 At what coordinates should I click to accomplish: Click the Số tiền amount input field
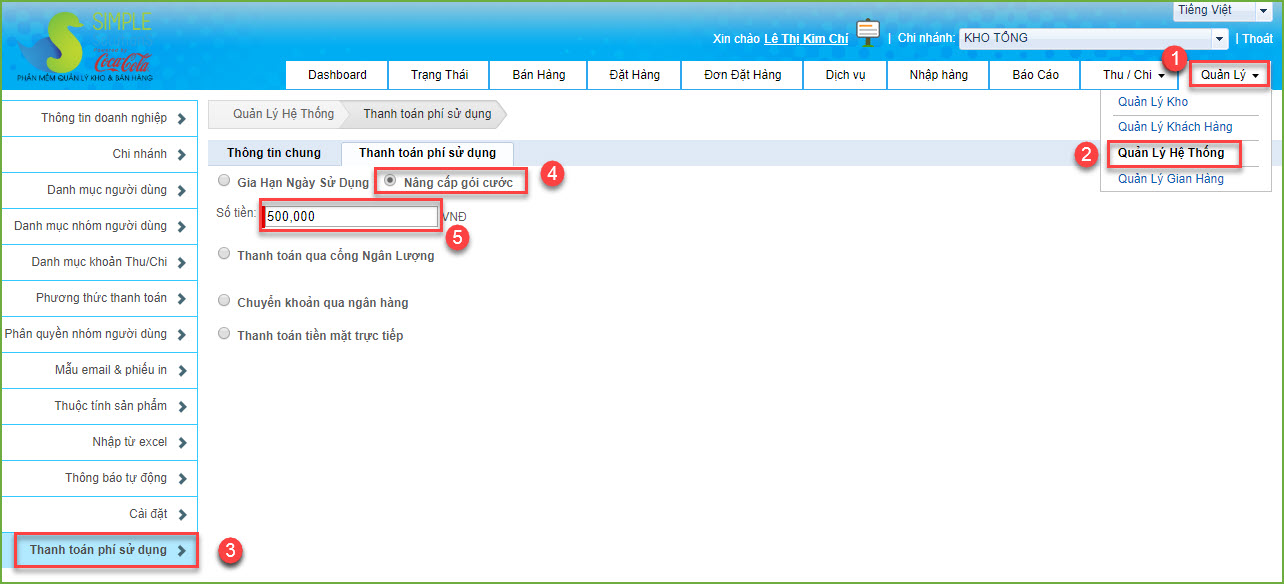pos(350,216)
